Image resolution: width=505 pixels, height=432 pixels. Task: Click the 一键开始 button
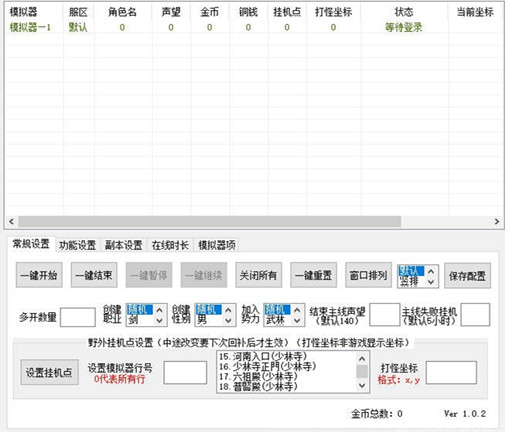pos(39,275)
